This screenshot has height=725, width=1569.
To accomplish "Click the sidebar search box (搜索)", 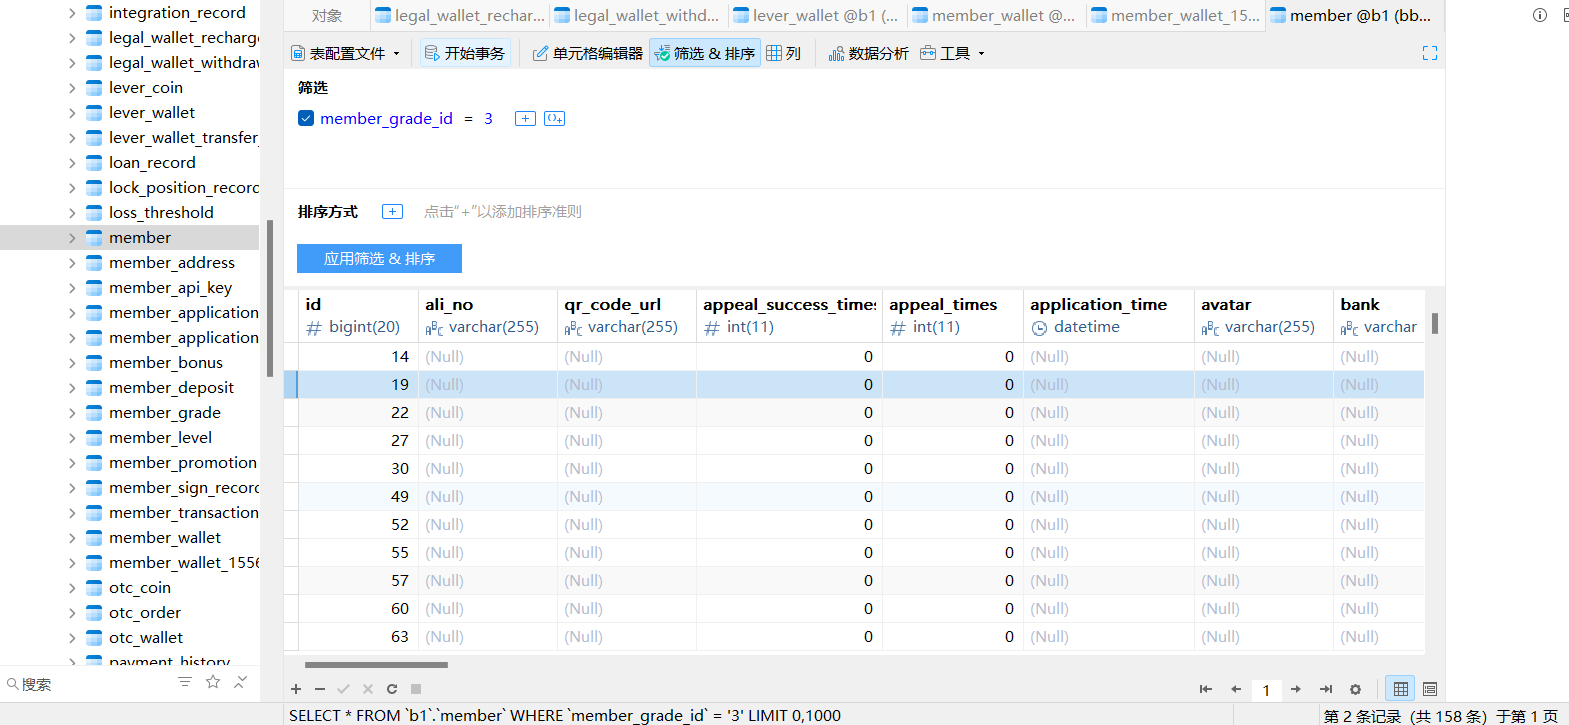I will click(85, 684).
